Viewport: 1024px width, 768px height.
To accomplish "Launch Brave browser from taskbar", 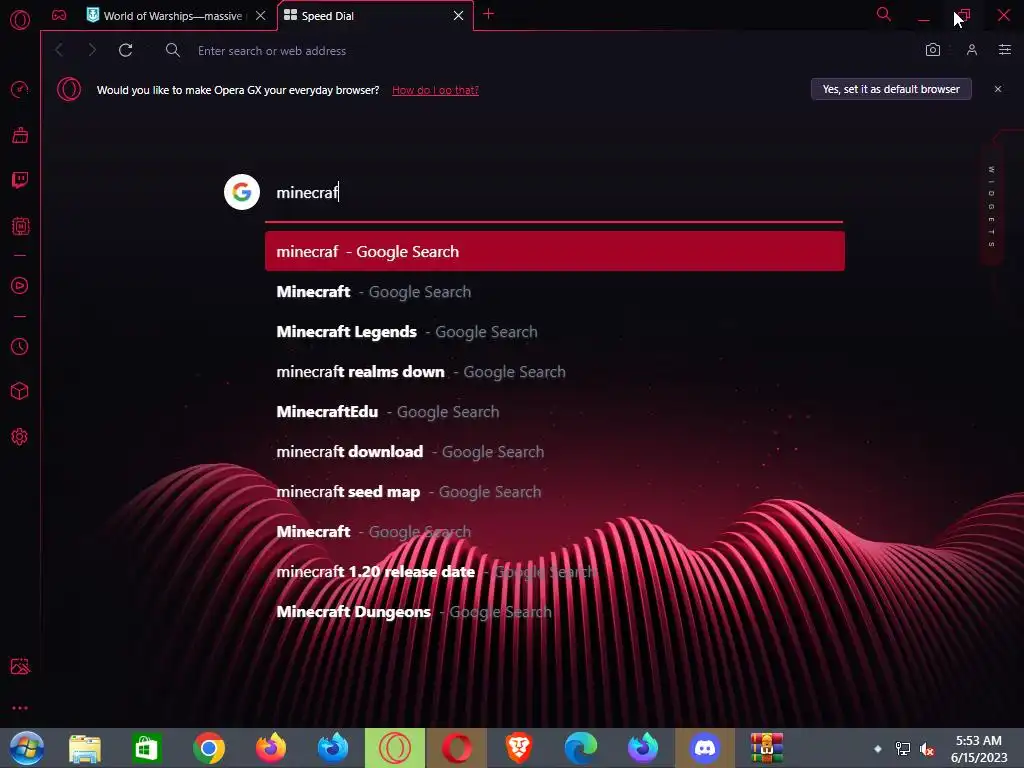I will pyautogui.click(x=519, y=748).
